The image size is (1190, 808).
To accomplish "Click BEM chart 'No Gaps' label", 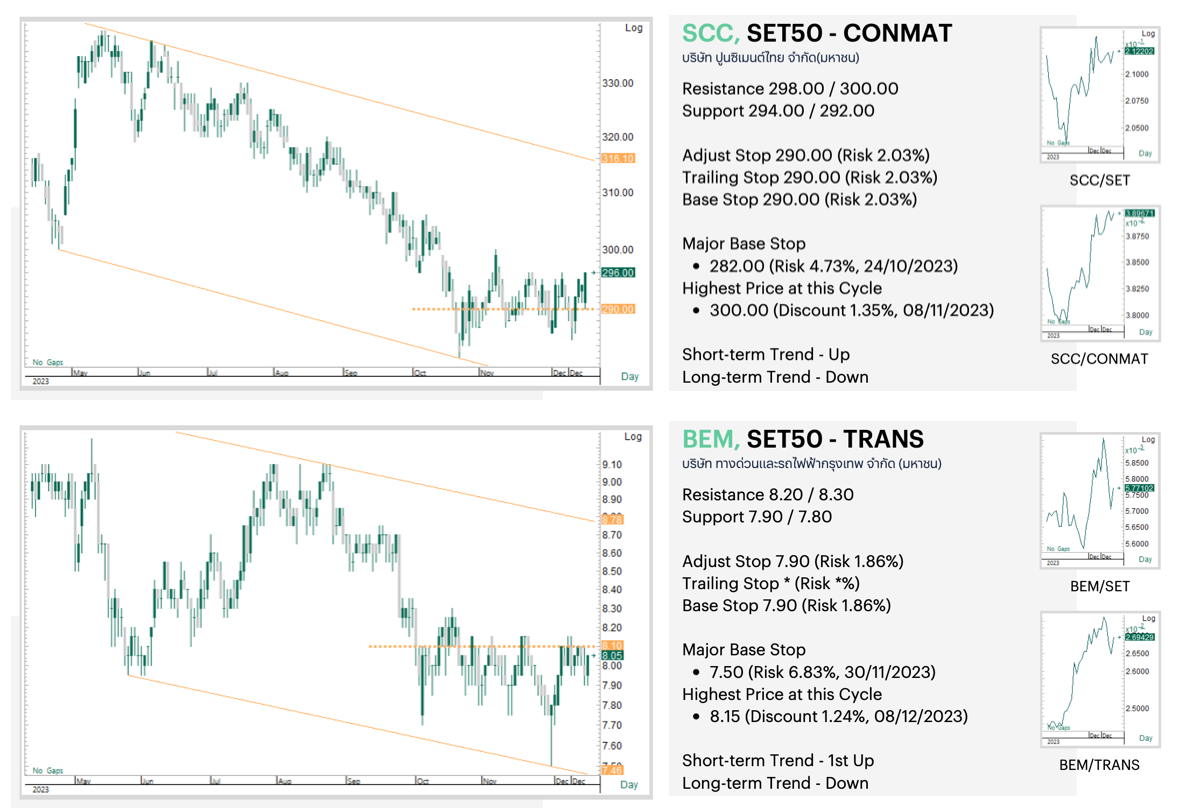I will [x=48, y=771].
